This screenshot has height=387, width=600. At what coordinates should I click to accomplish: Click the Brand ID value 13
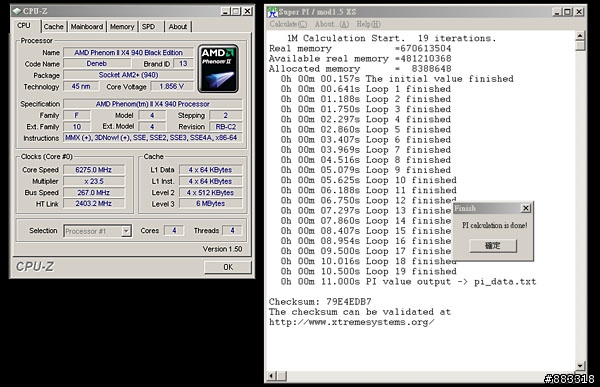click(x=183, y=64)
